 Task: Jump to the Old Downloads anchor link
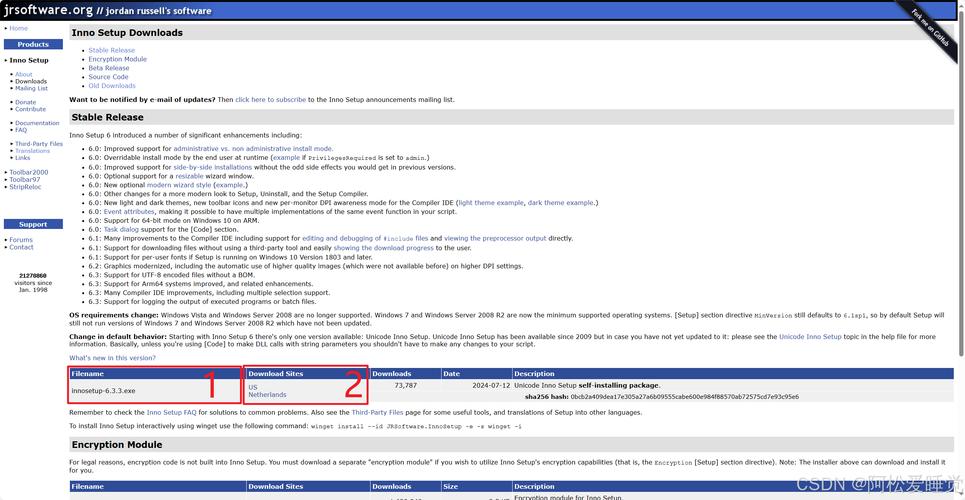coord(112,86)
